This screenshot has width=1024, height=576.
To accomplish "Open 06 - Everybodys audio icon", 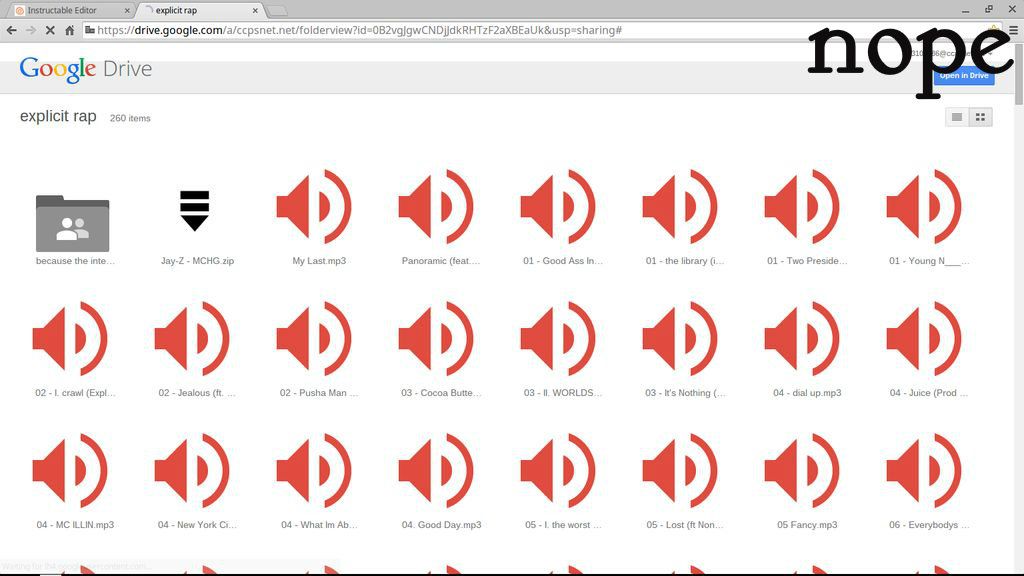I will pos(924,471).
